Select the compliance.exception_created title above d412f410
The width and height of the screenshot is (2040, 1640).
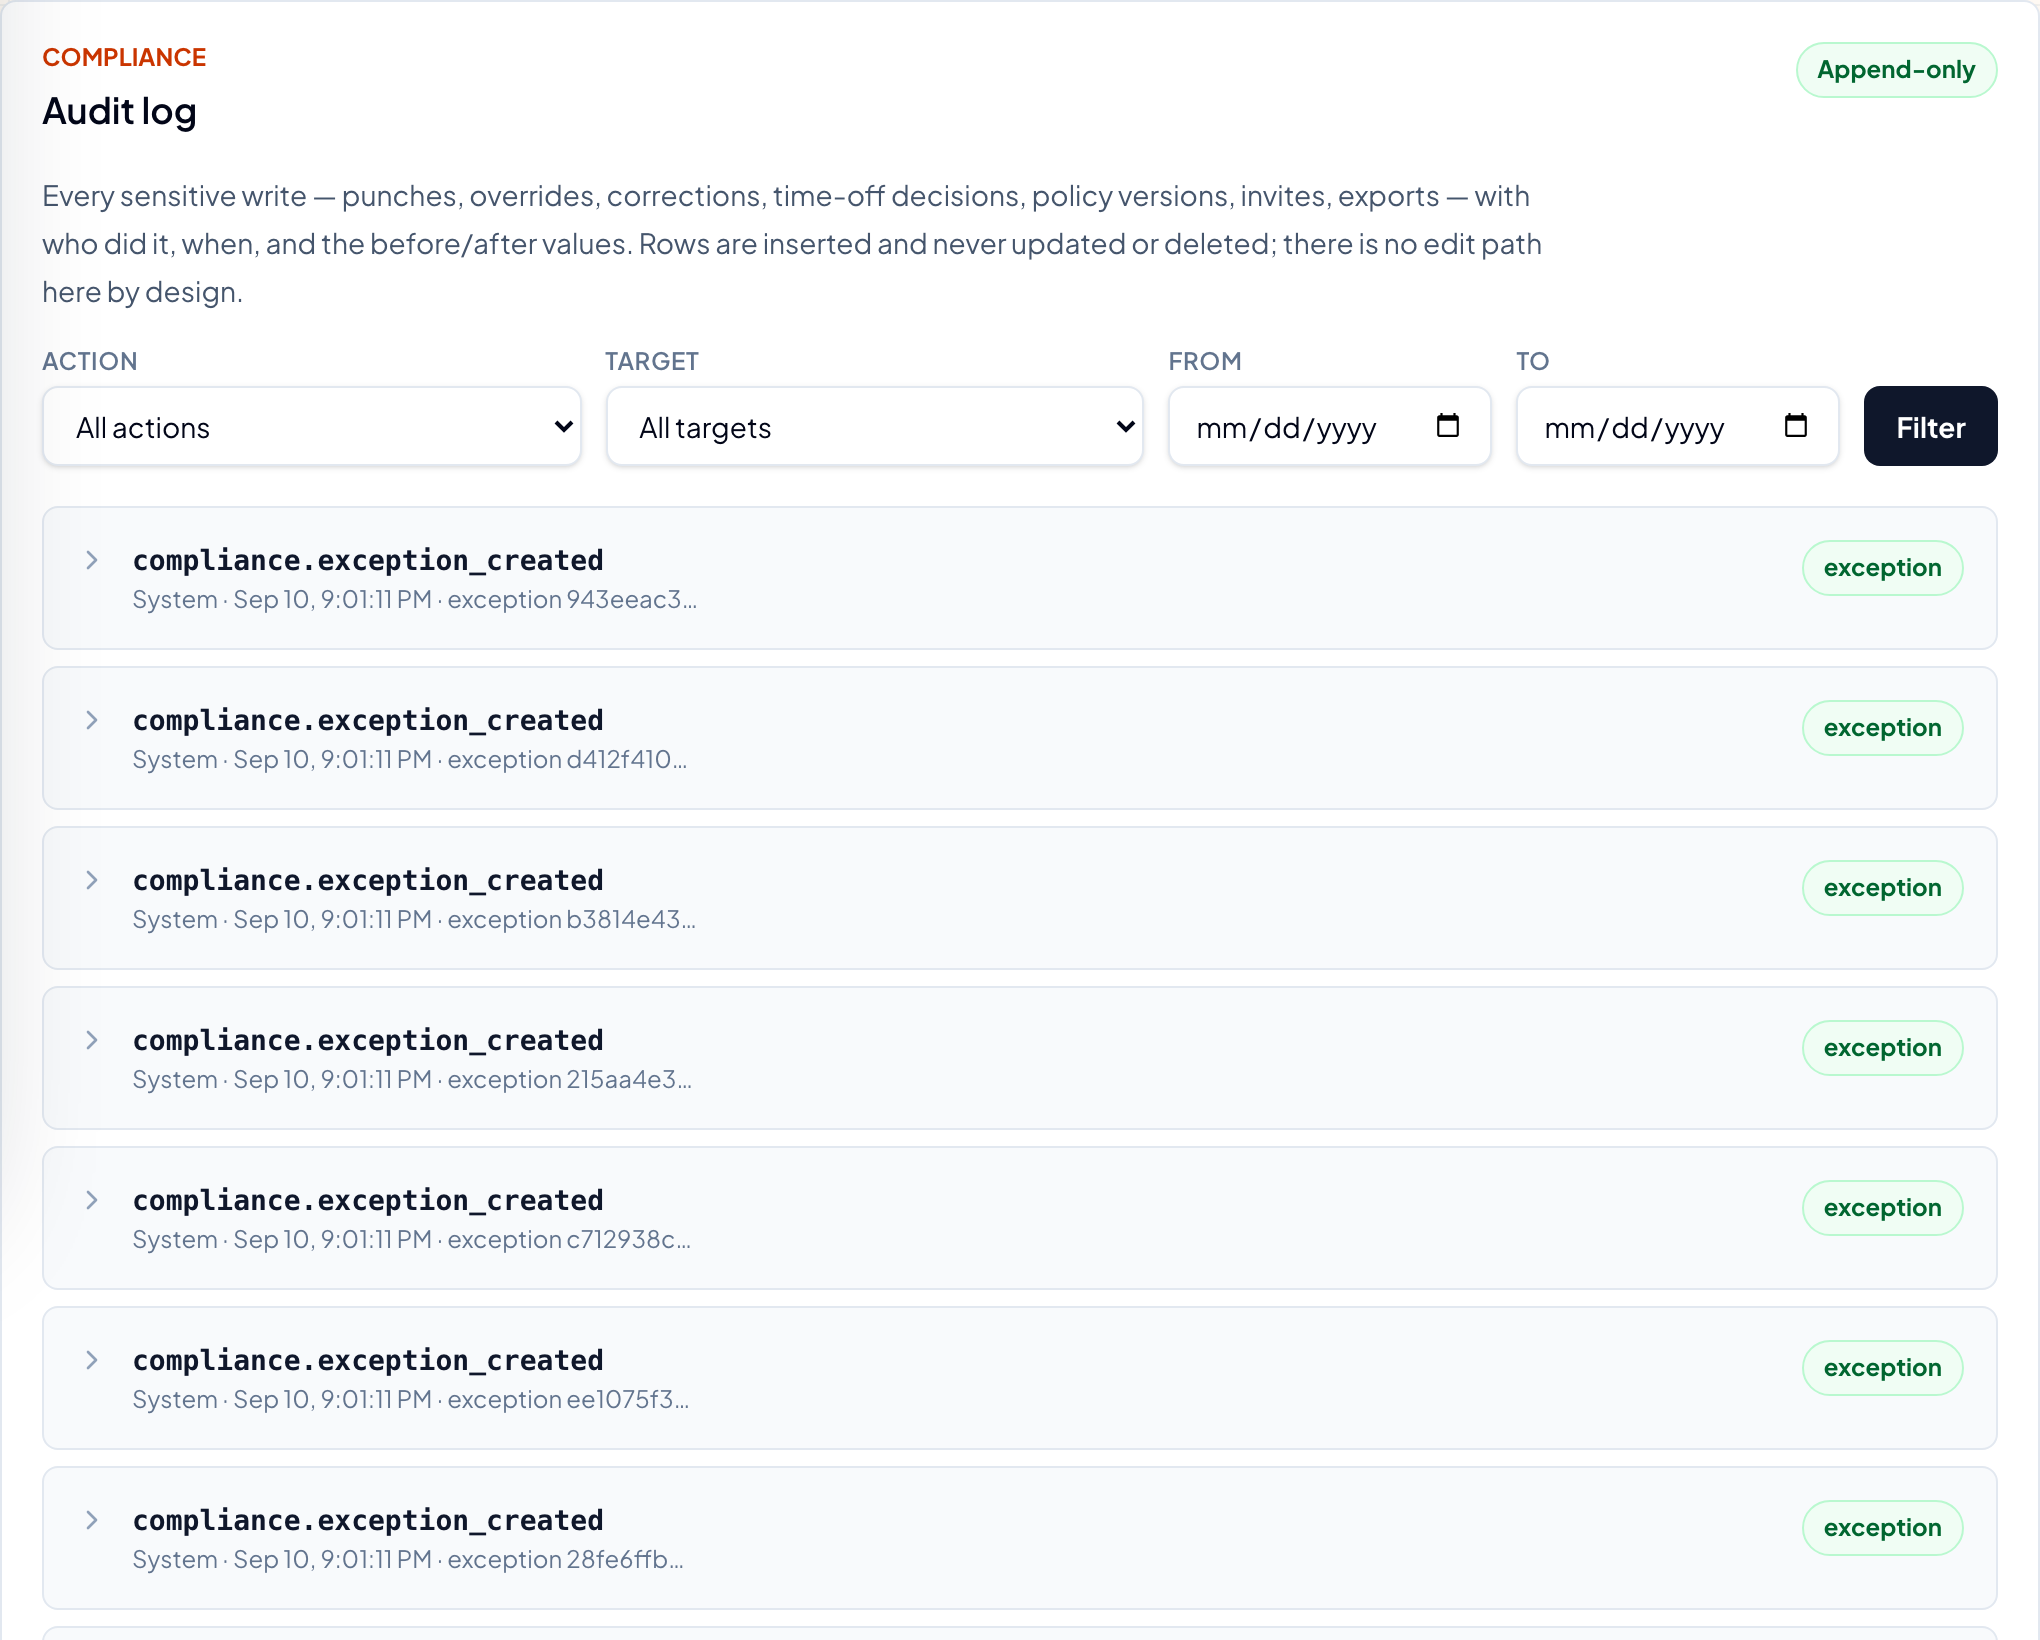point(368,720)
